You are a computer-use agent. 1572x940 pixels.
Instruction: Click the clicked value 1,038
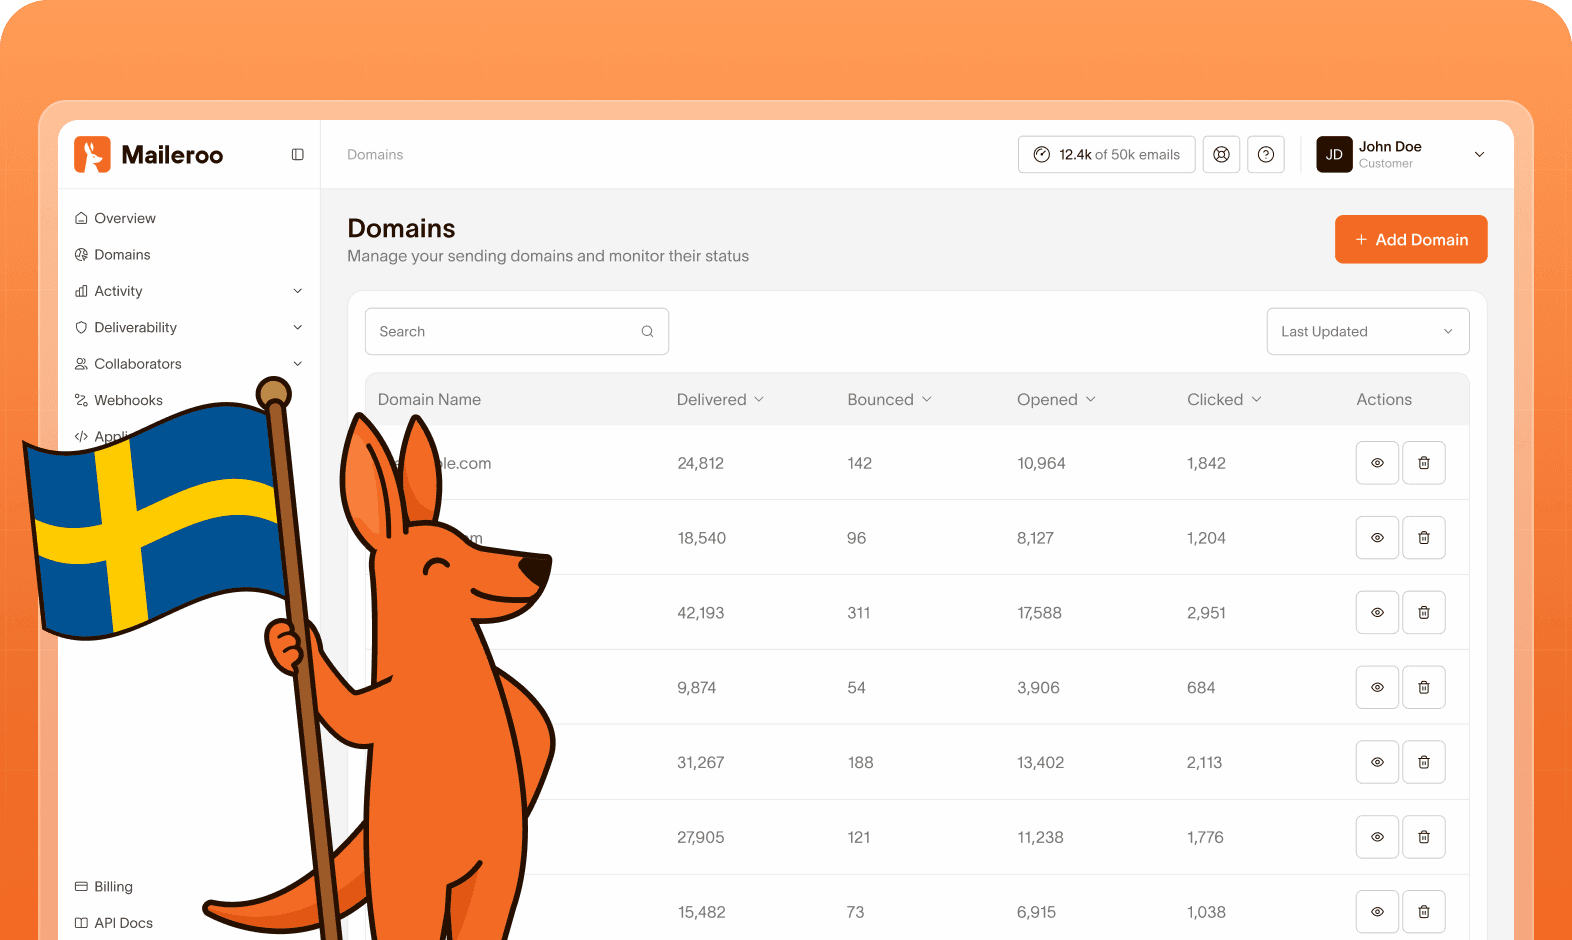click(1206, 912)
